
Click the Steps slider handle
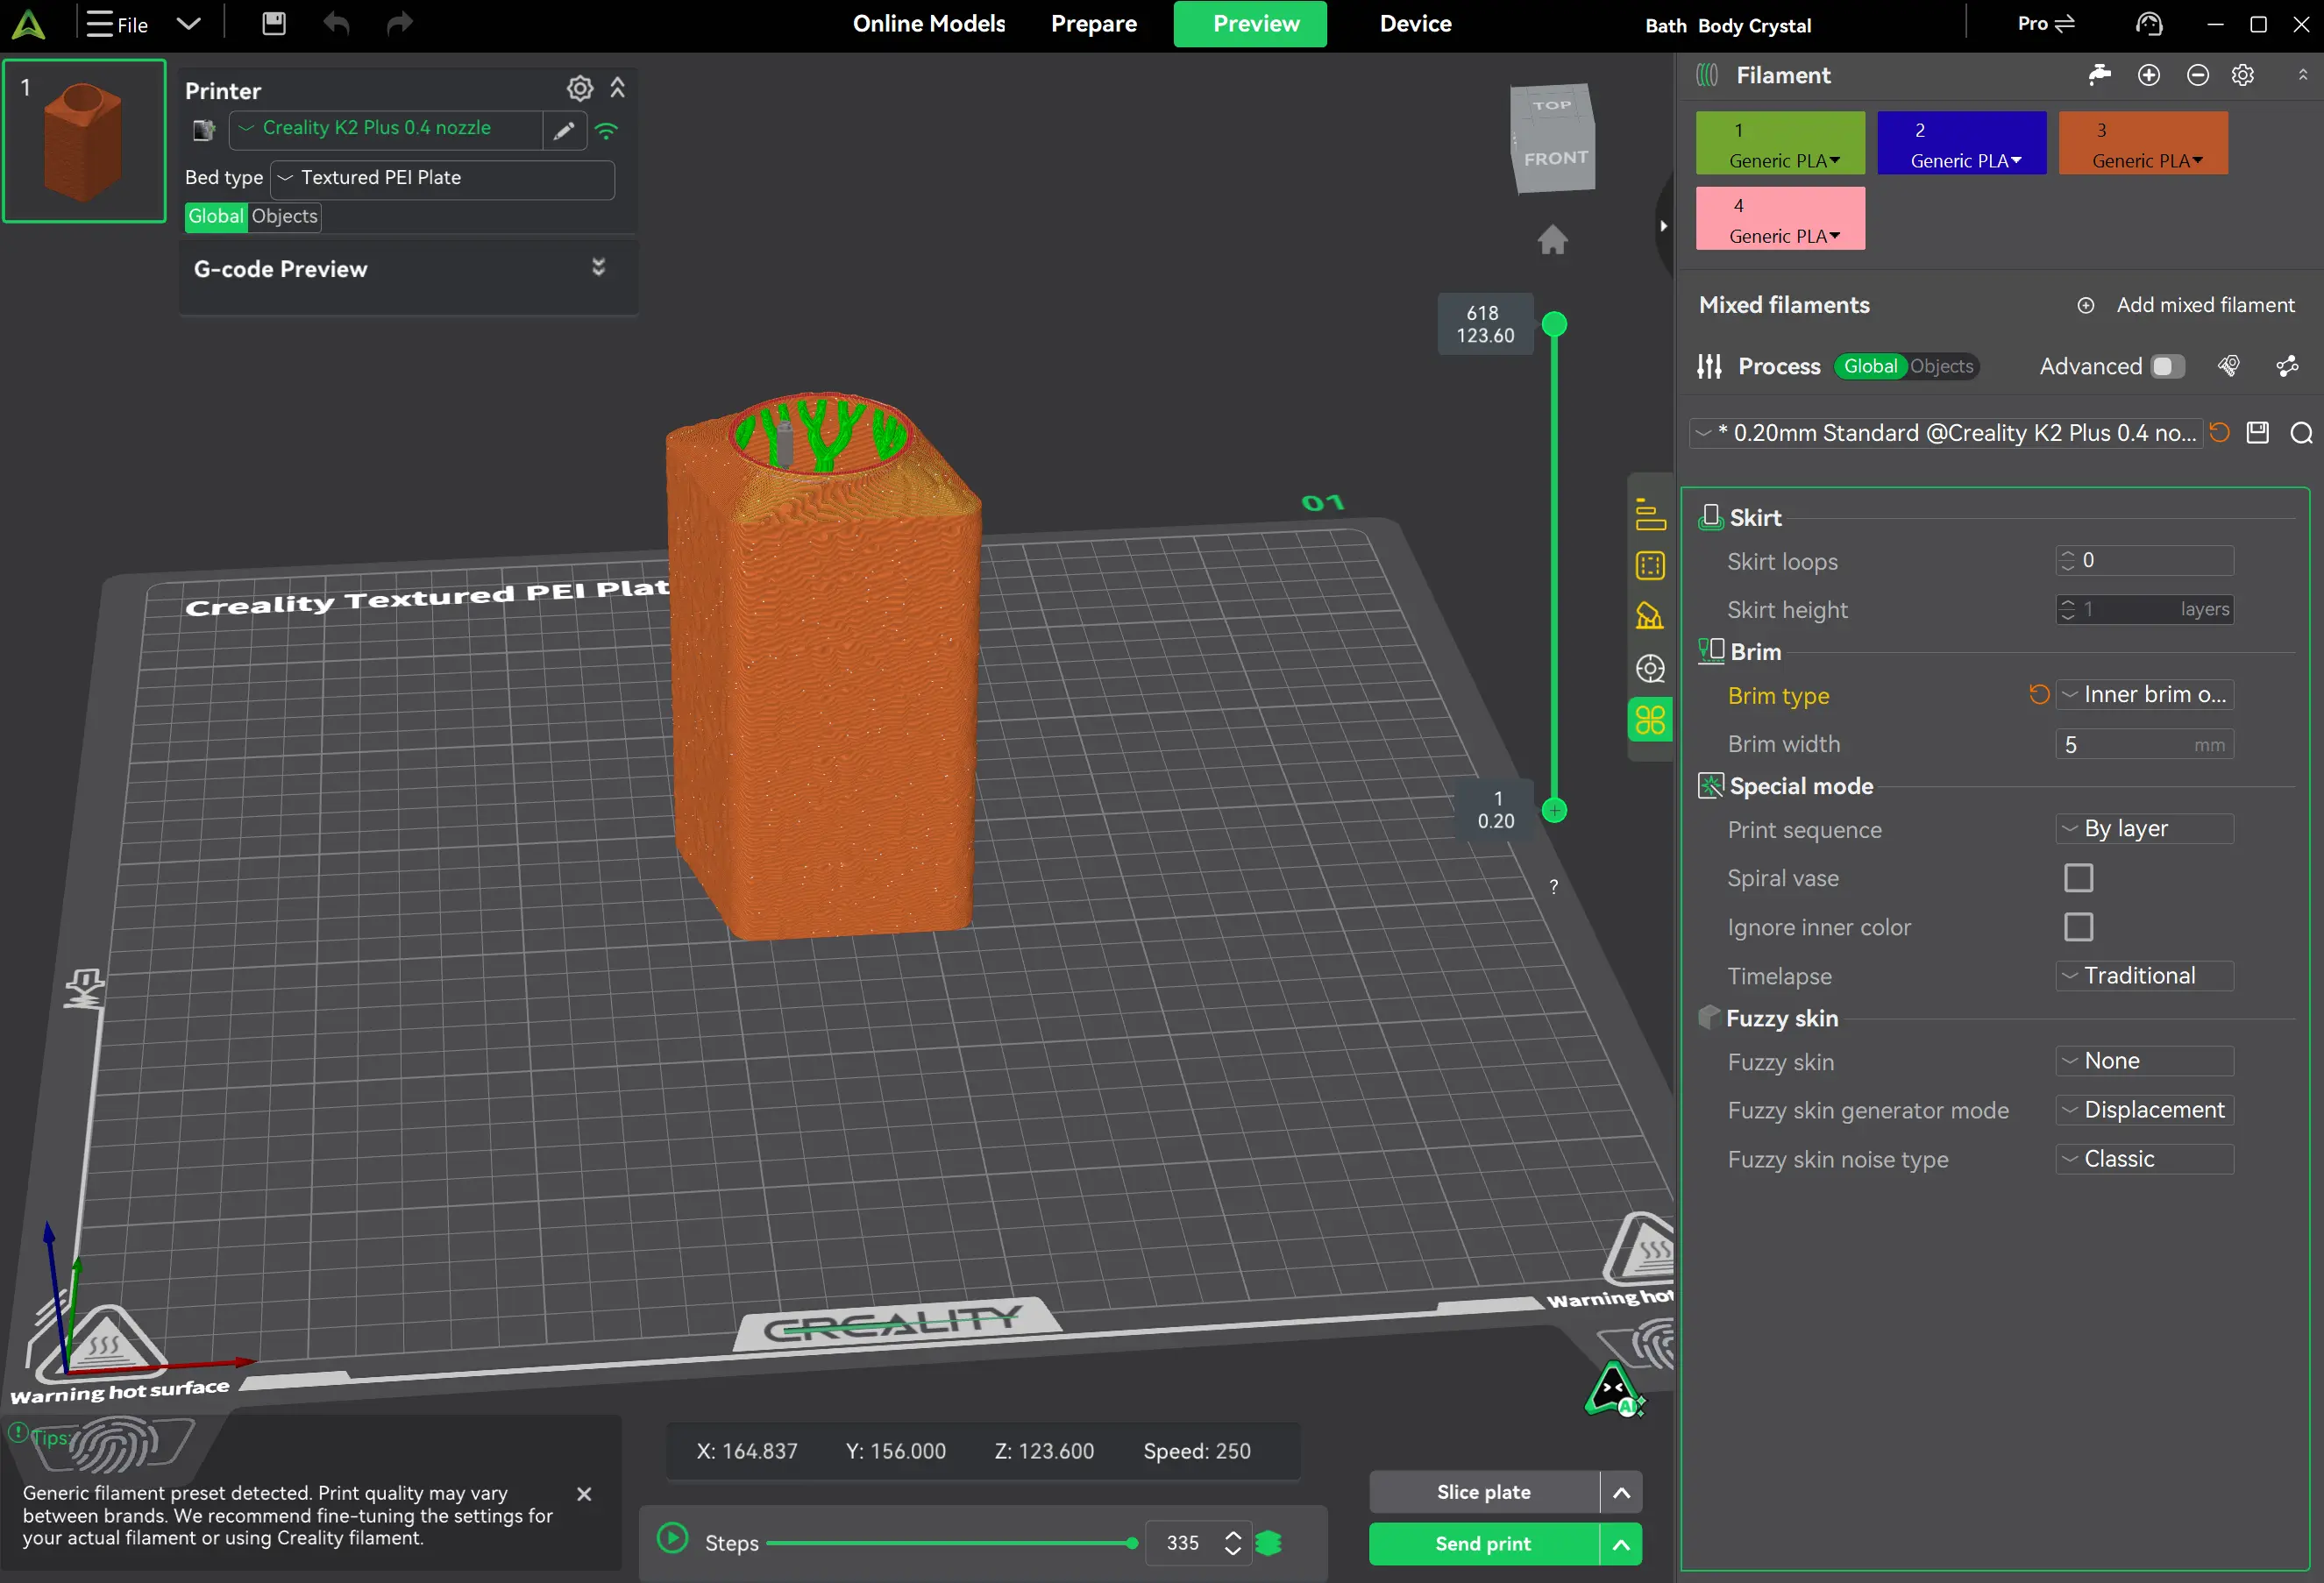(1131, 1543)
